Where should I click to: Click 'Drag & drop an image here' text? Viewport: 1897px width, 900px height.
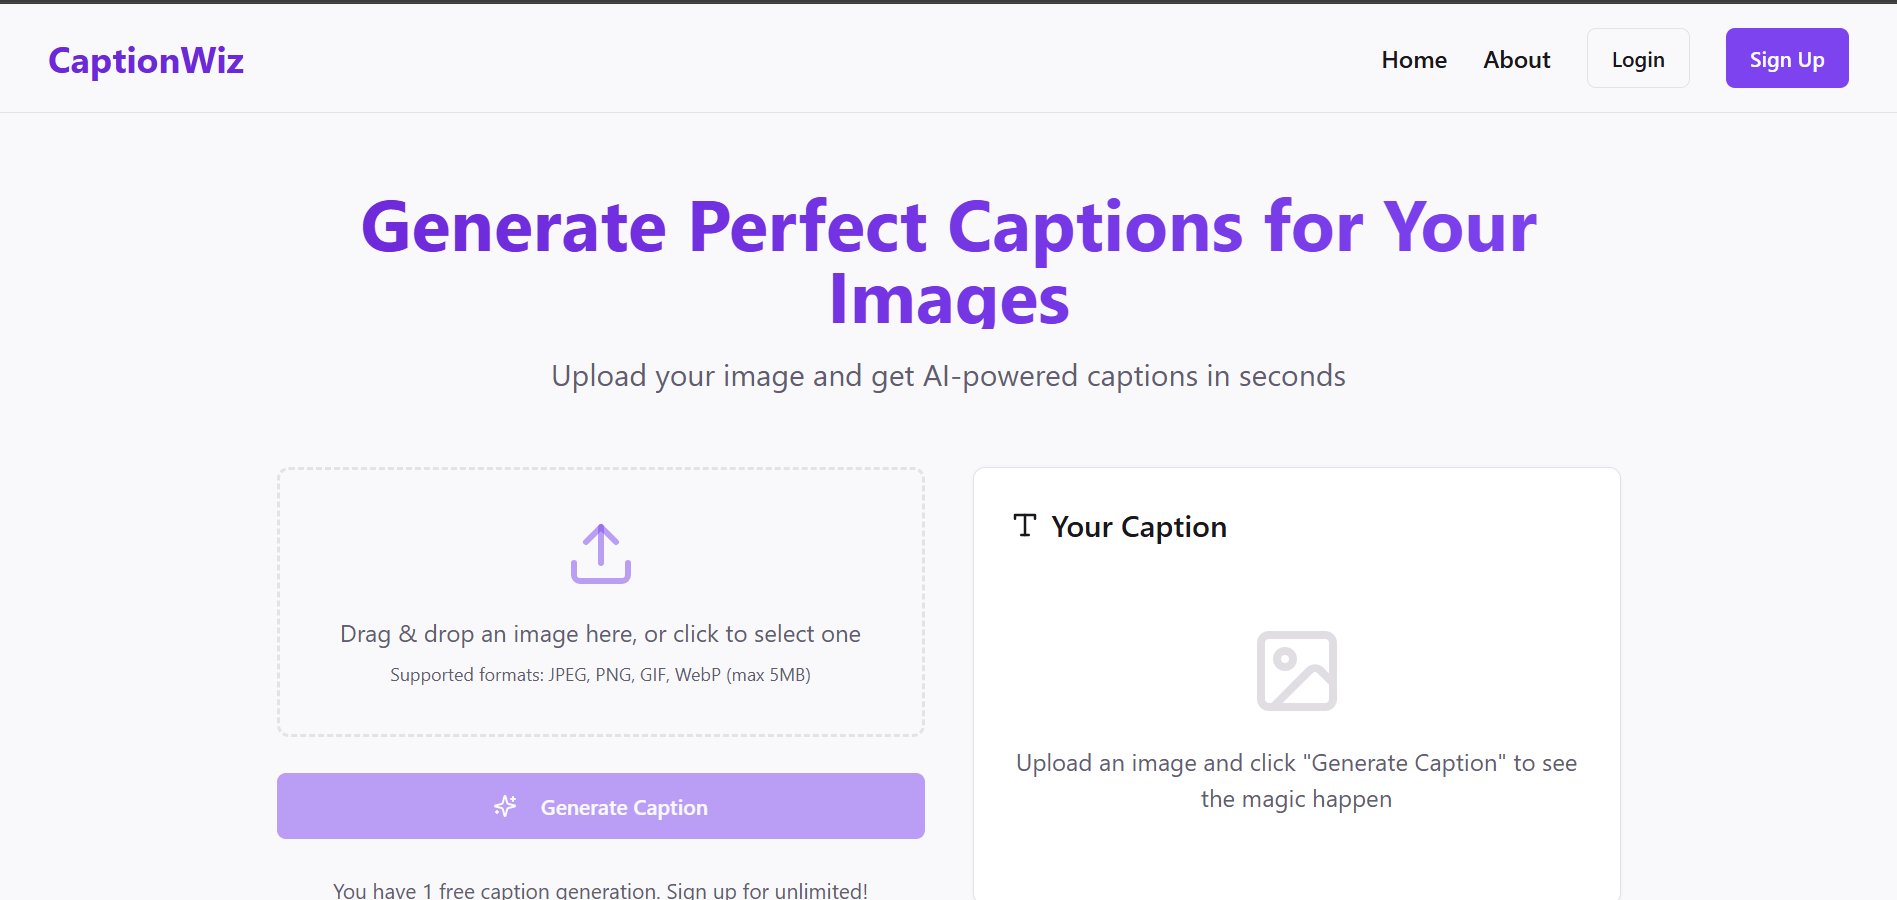point(600,634)
